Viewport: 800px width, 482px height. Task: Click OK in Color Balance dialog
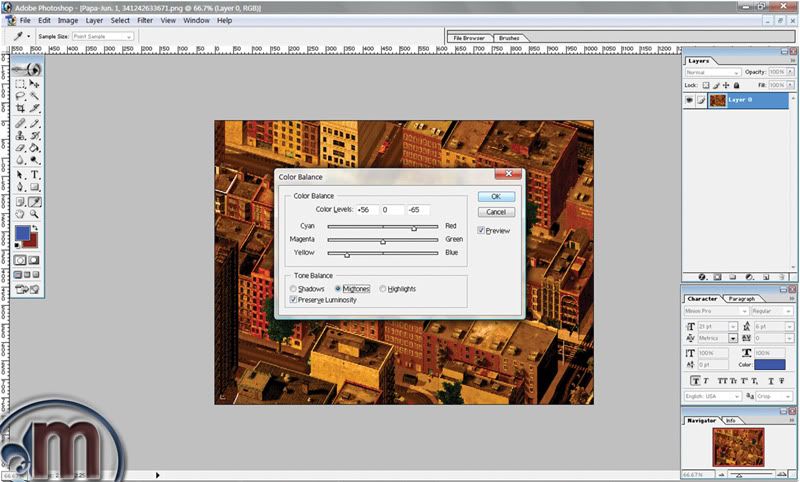(x=496, y=196)
